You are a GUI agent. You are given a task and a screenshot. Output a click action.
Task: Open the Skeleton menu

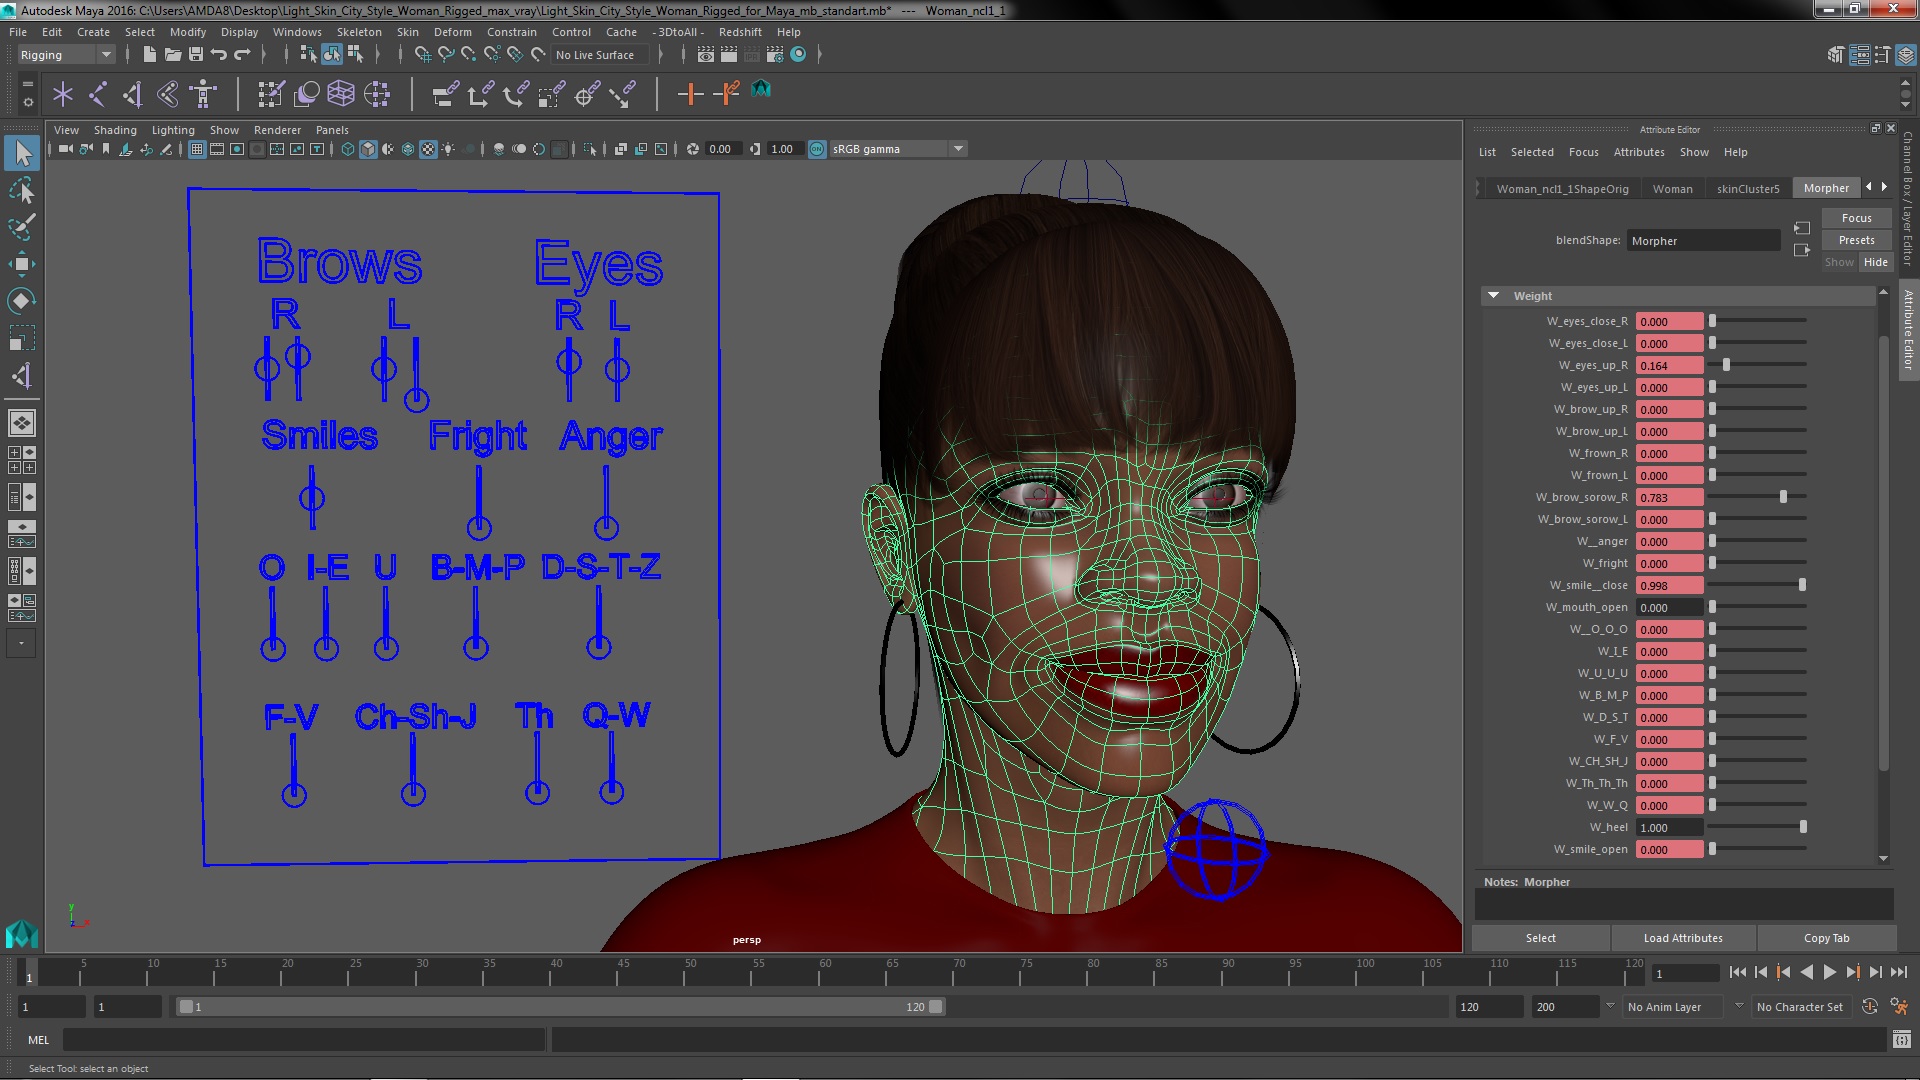pyautogui.click(x=358, y=32)
